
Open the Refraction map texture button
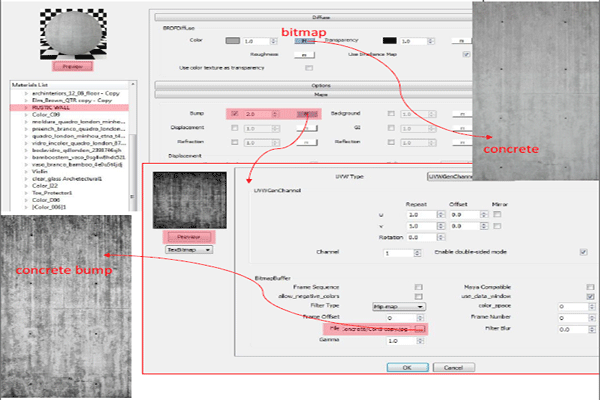(307, 142)
